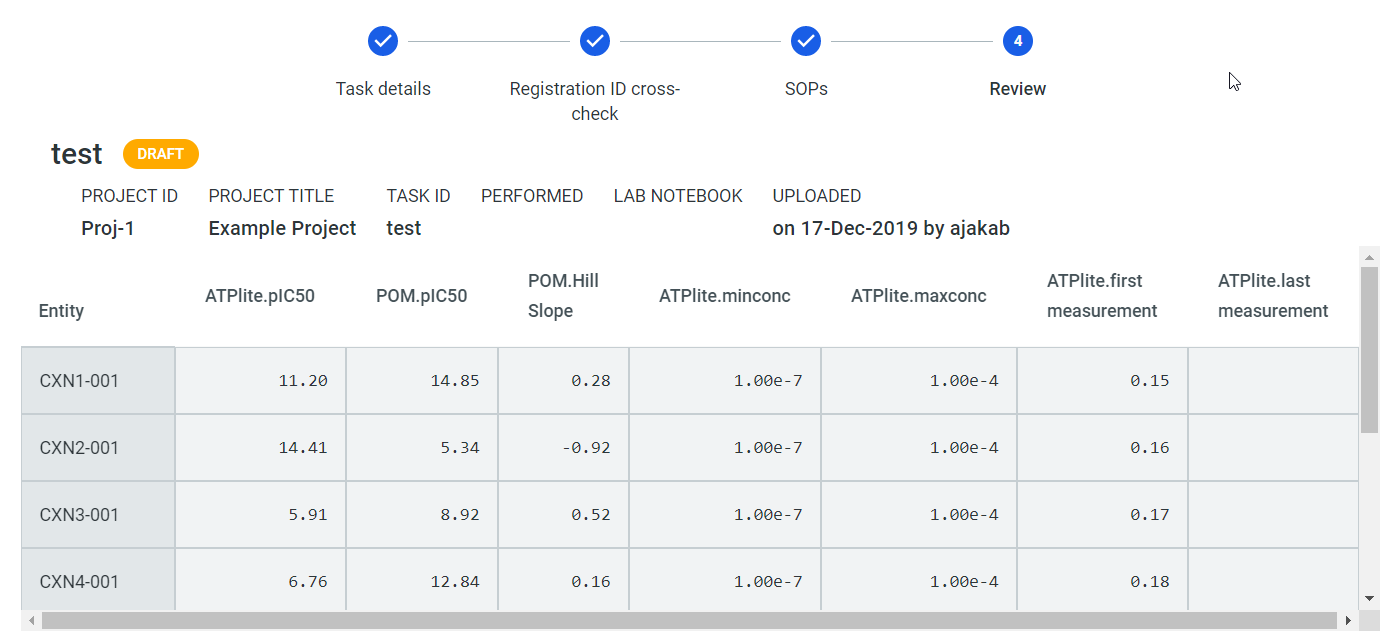The height and width of the screenshot is (642, 1391).
Task: Click the vertical scrollbar up arrow
Action: pos(1369,256)
